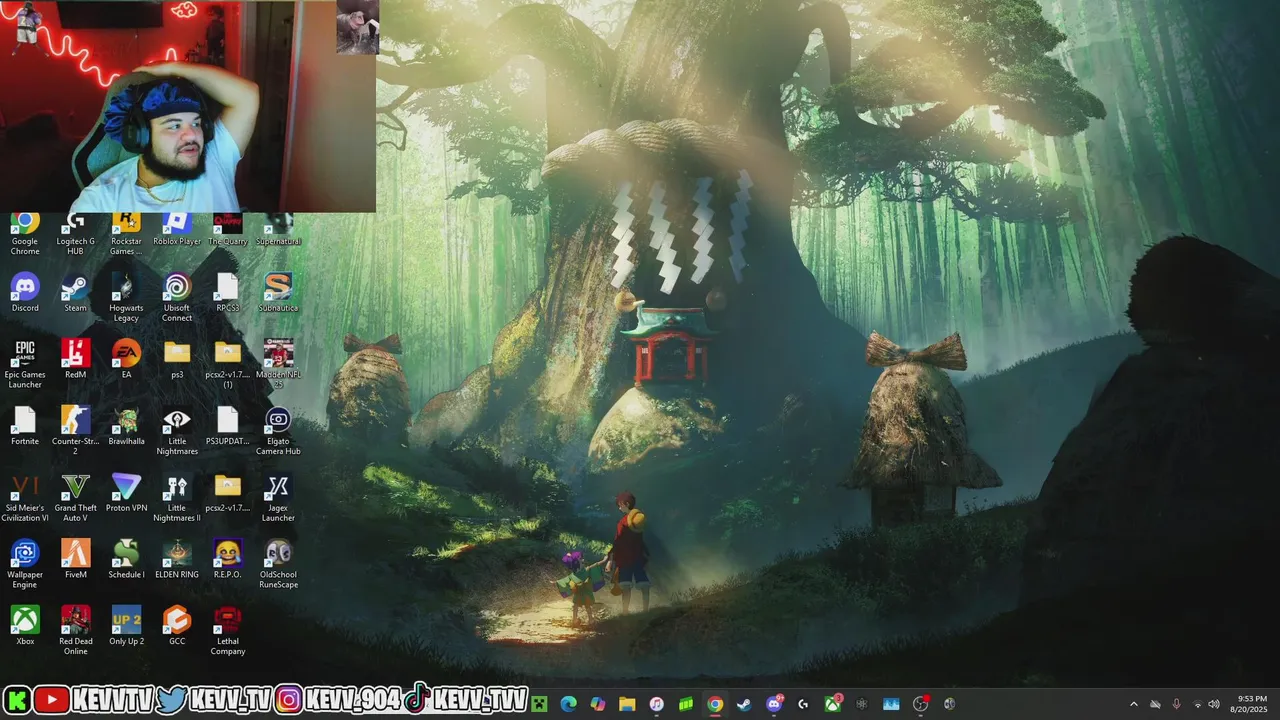Launch Sid Meier's Civilization VI shortcut
The width and height of the screenshot is (1280, 720).
(25, 498)
